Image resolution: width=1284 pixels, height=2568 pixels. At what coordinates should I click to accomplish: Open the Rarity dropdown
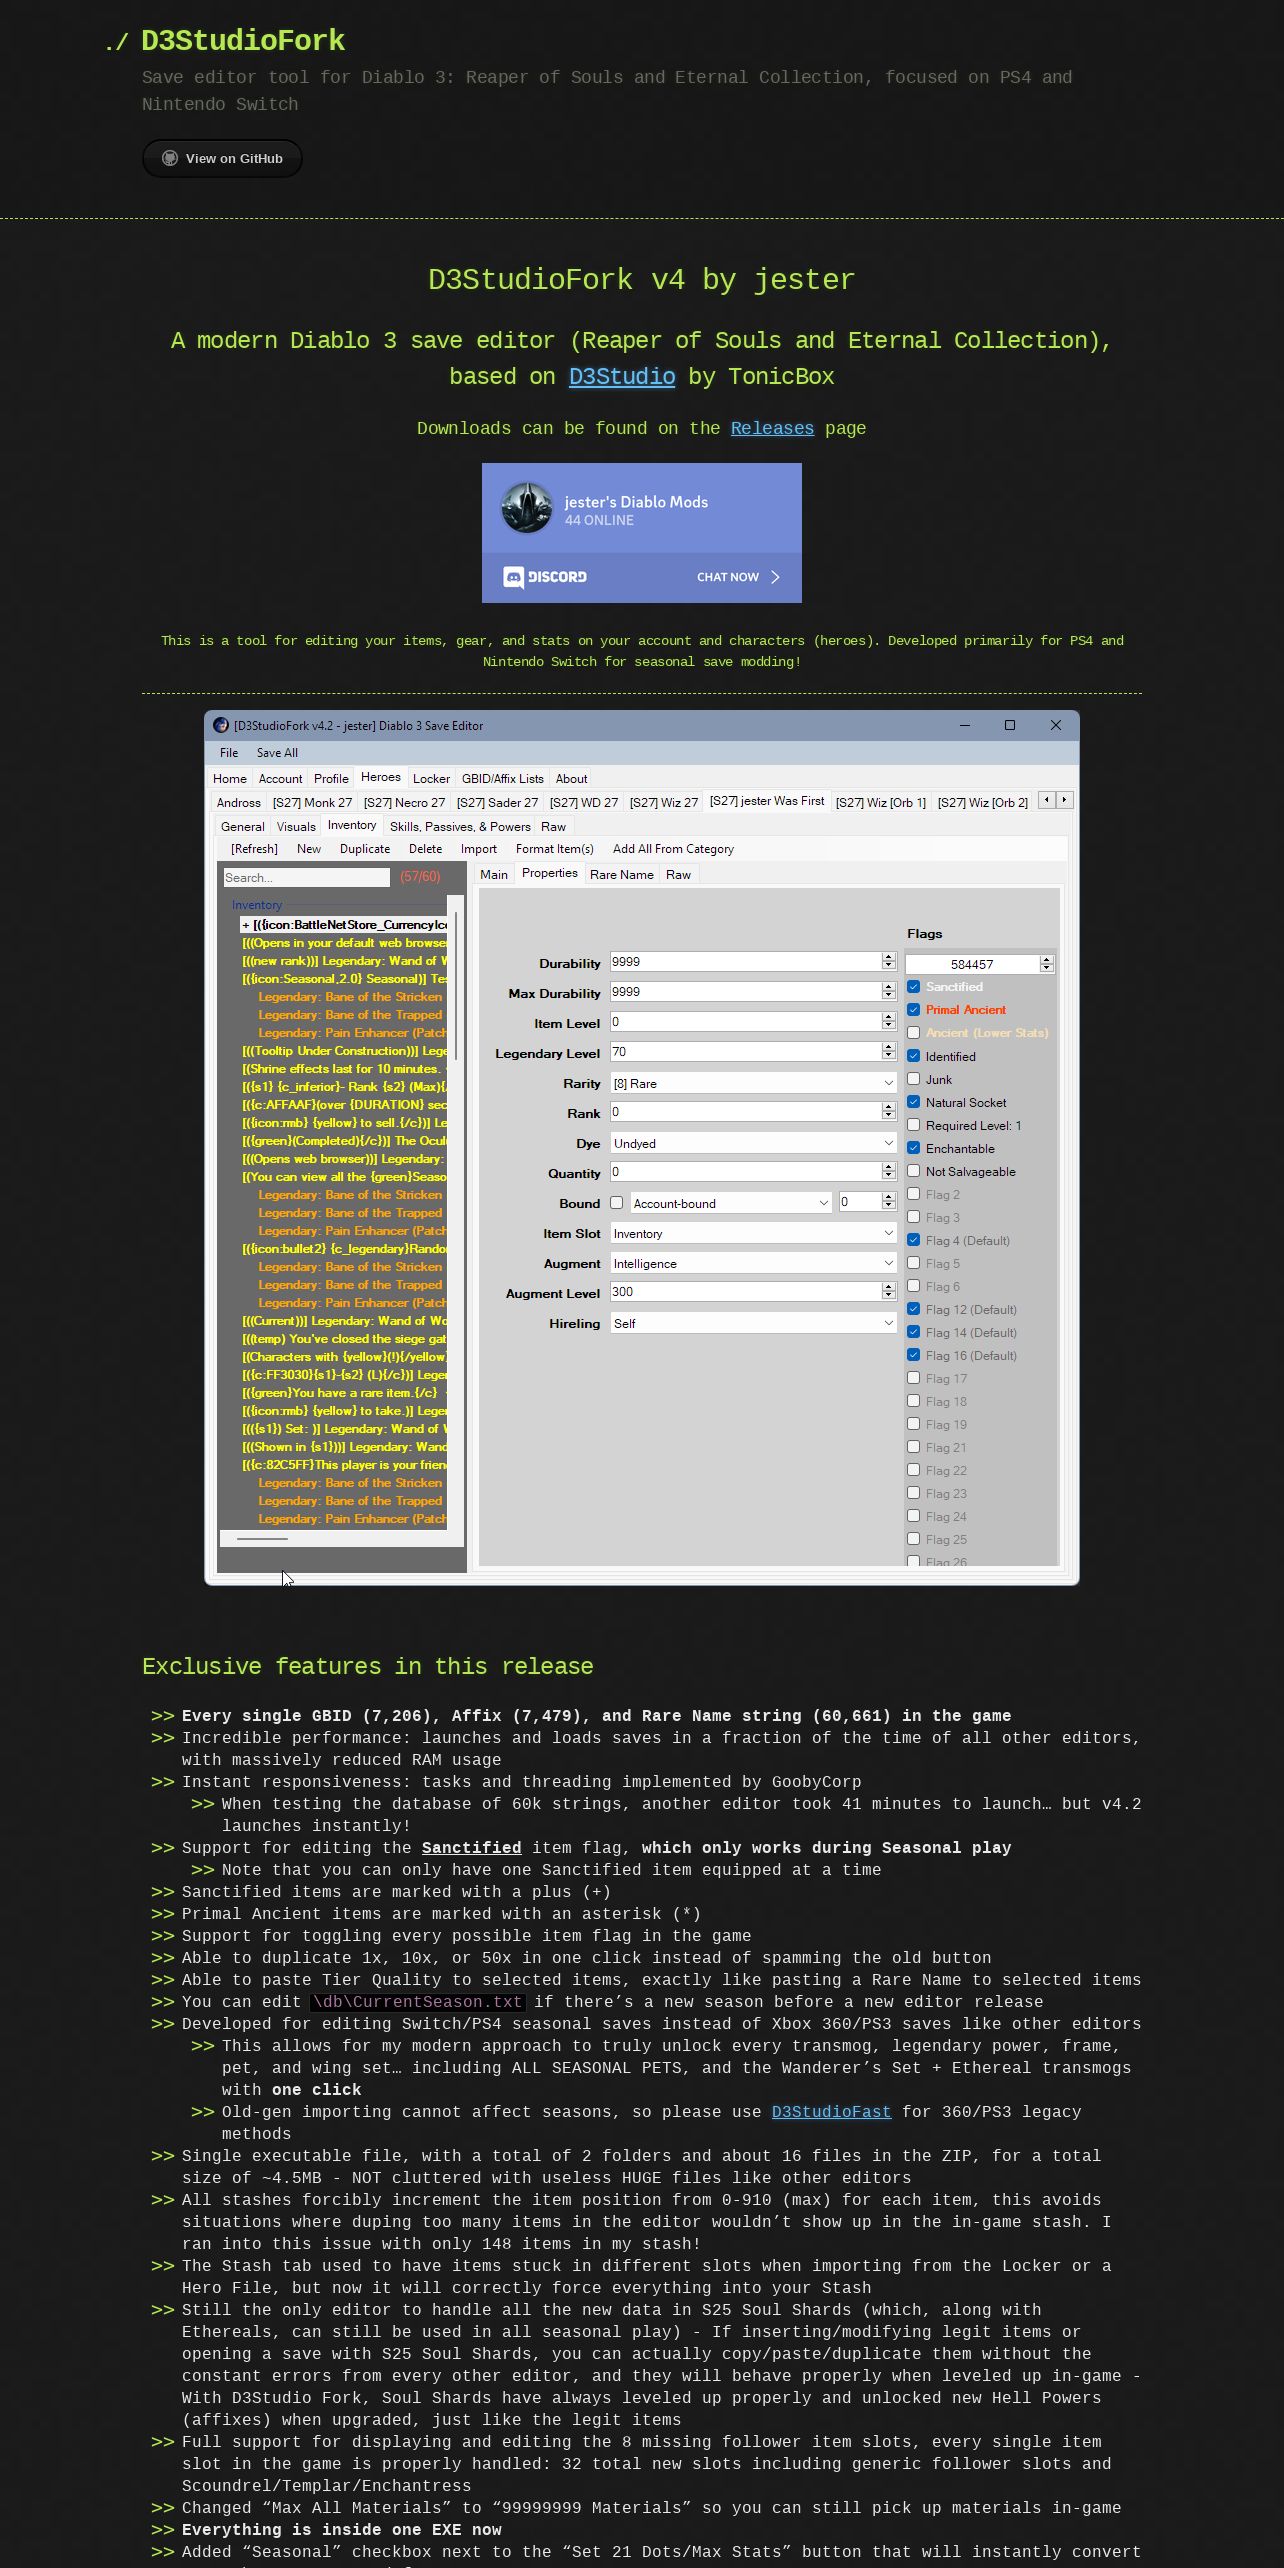[x=753, y=1083]
